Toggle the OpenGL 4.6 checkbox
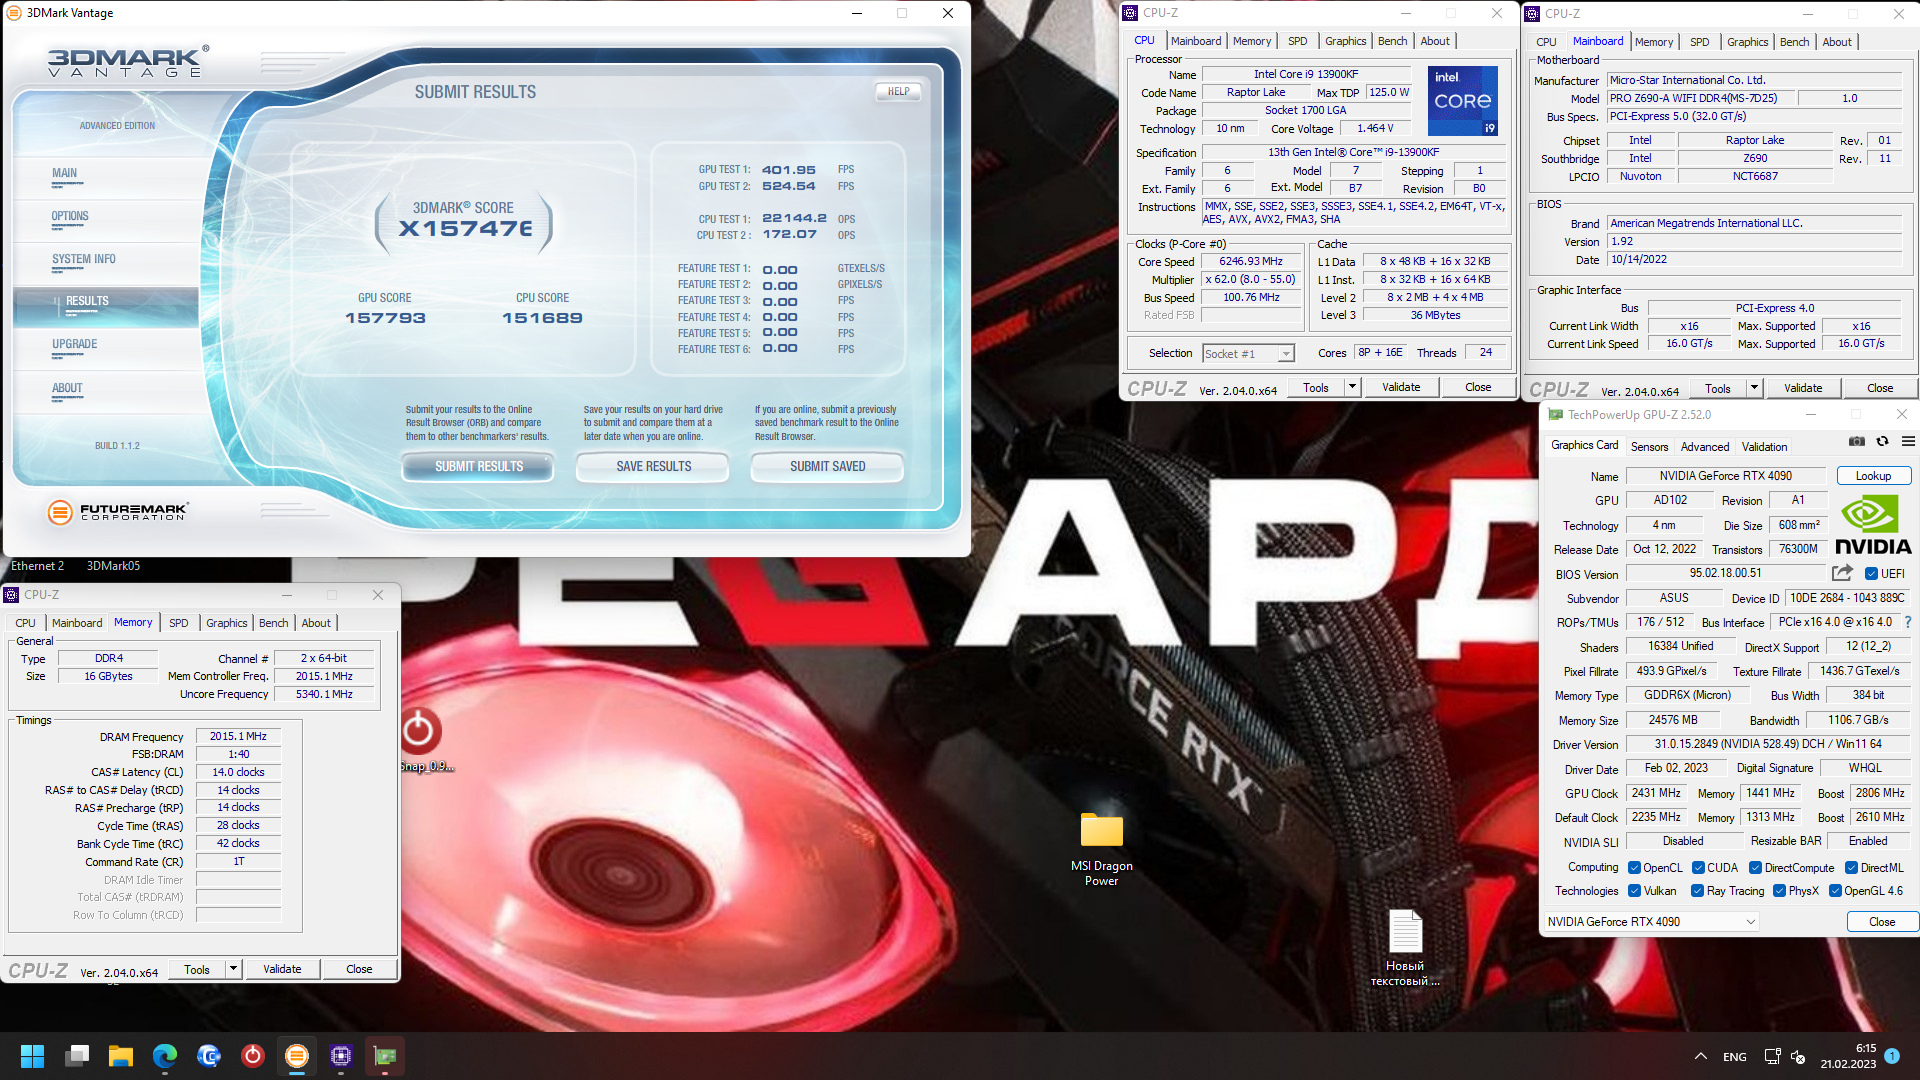Image resolution: width=1920 pixels, height=1080 pixels. pyautogui.click(x=1835, y=891)
